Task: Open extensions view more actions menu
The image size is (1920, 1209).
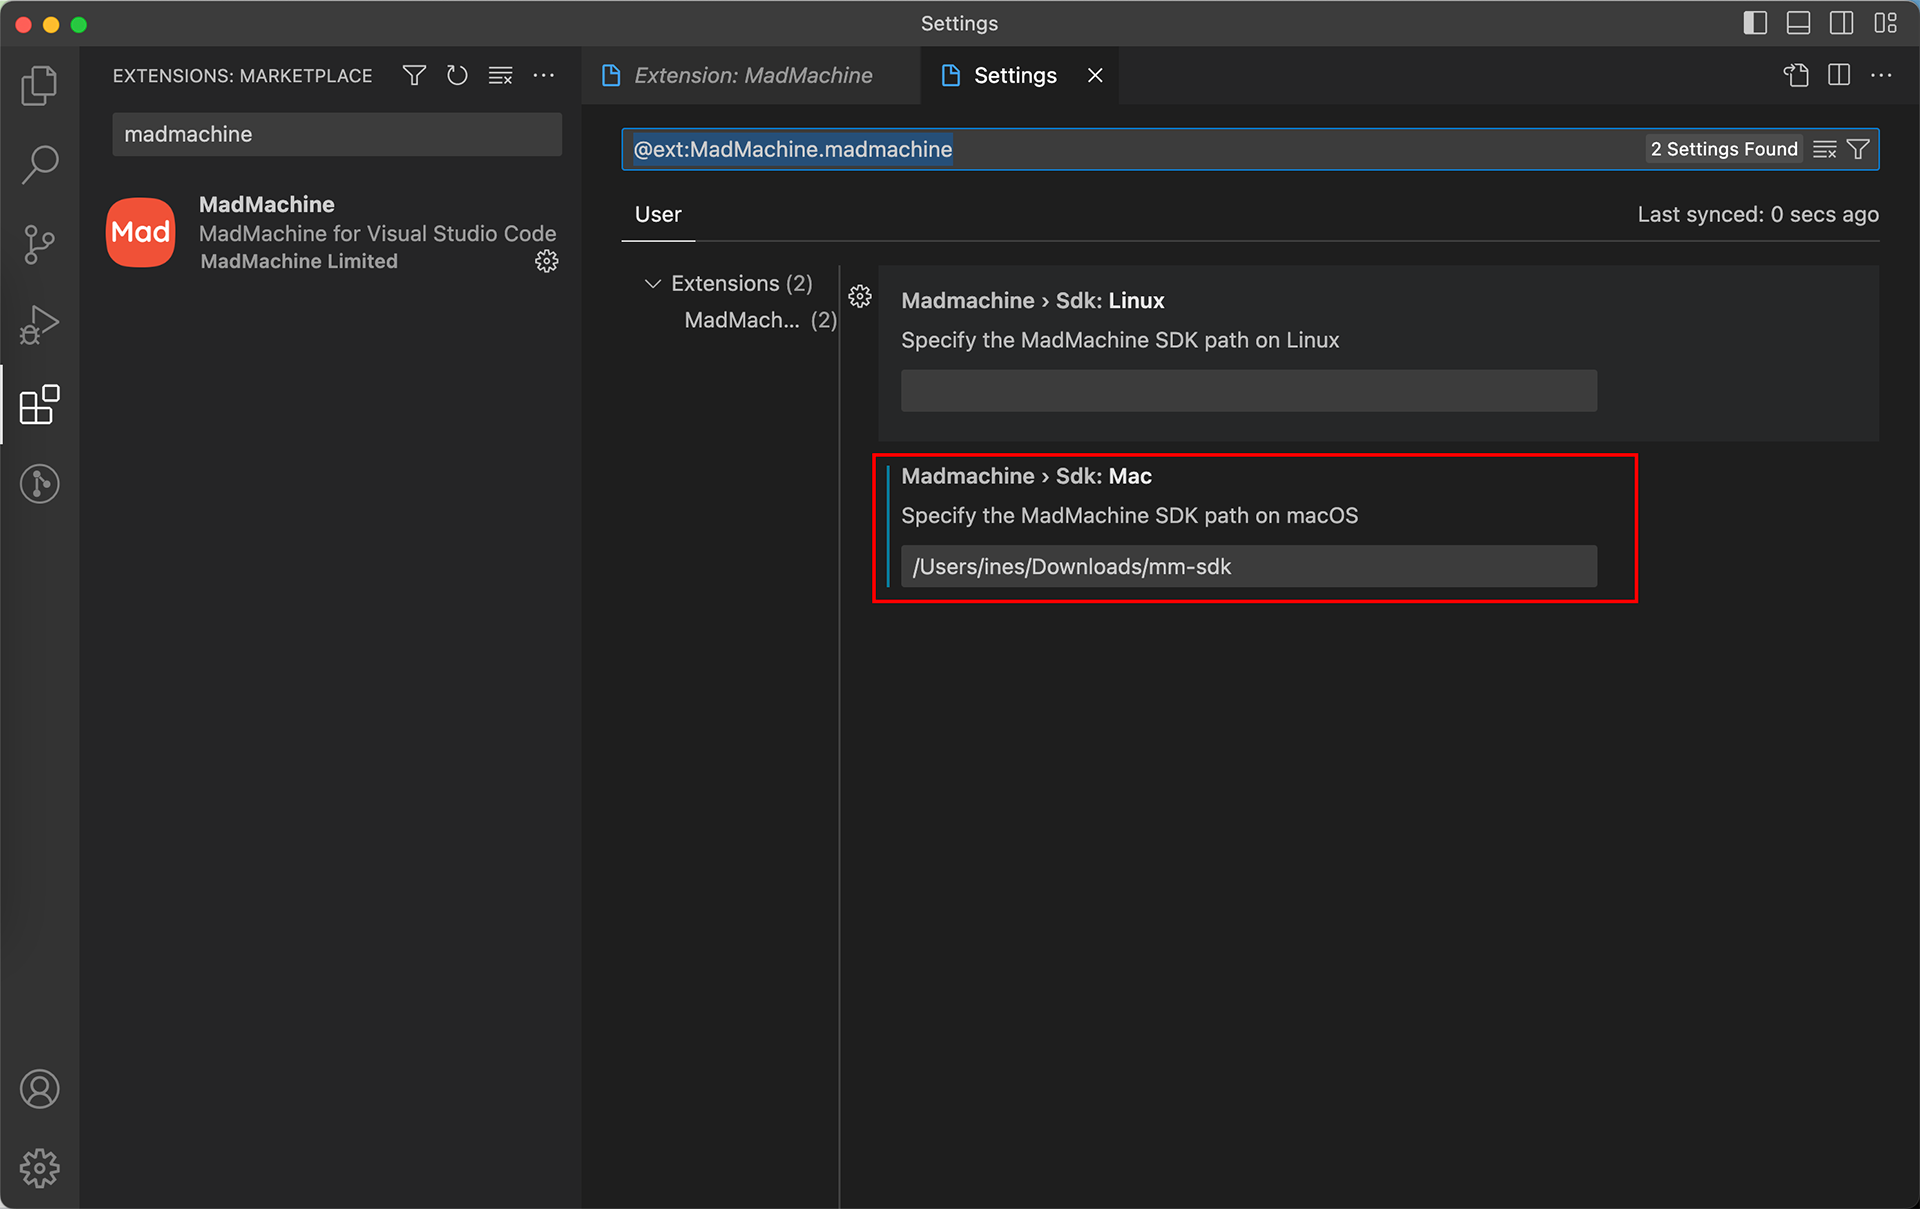Action: (543, 76)
